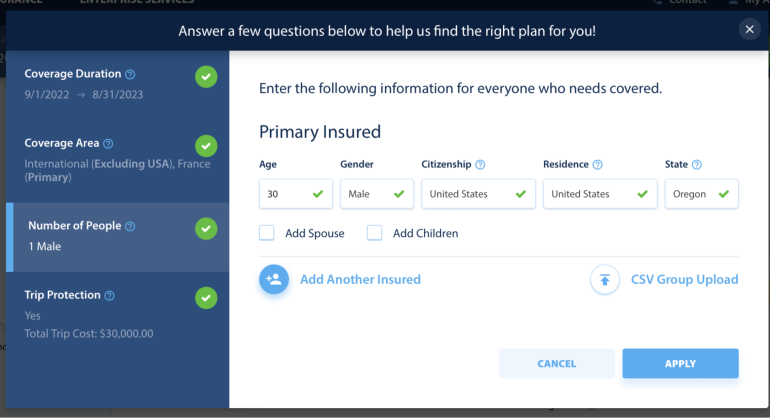Screen dimensions: 770x418
Task: Select the State dropdown showing Oregon
Action: [x=701, y=194]
